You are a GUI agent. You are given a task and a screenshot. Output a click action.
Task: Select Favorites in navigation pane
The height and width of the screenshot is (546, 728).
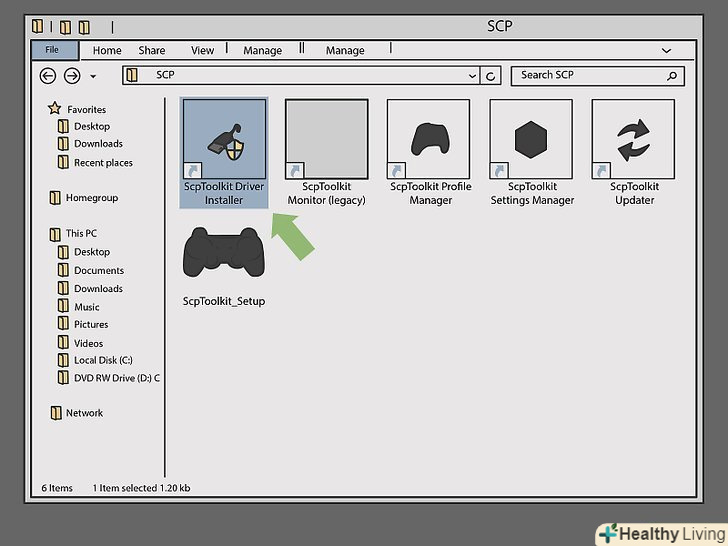[x=86, y=110]
